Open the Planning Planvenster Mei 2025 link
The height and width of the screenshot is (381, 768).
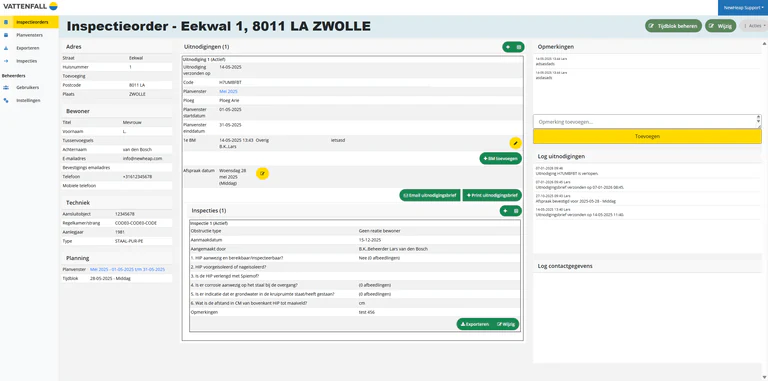point(127,269)
